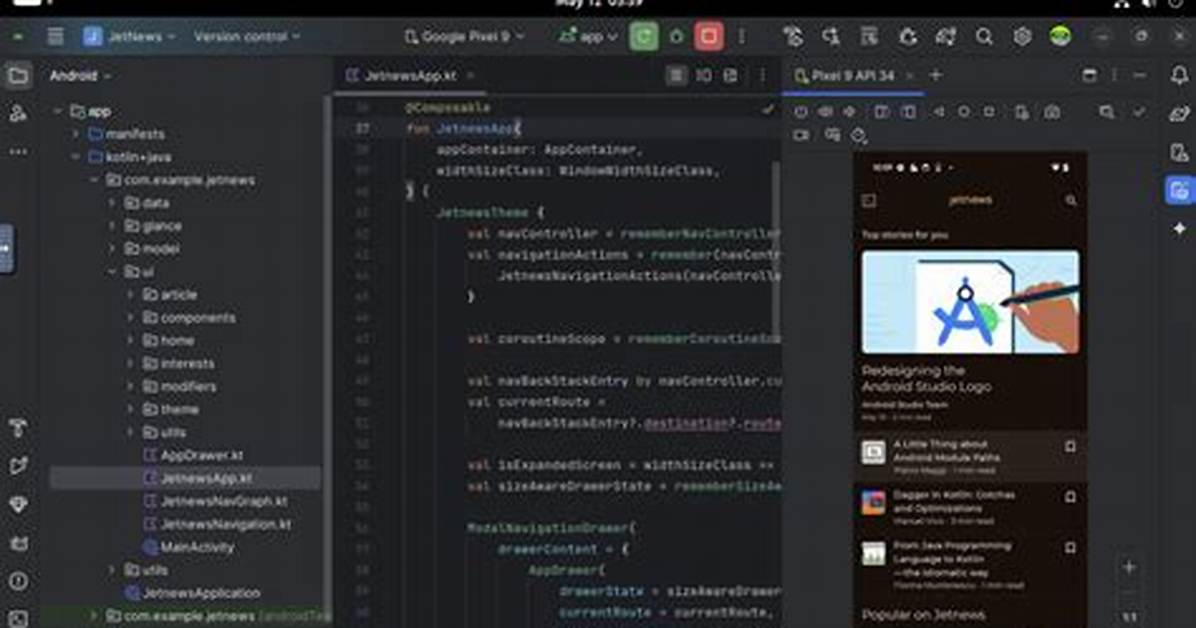Switch editor to Code-only view
The width and height of the screenshot is (1196, 628).
click(x=676, y=75)
